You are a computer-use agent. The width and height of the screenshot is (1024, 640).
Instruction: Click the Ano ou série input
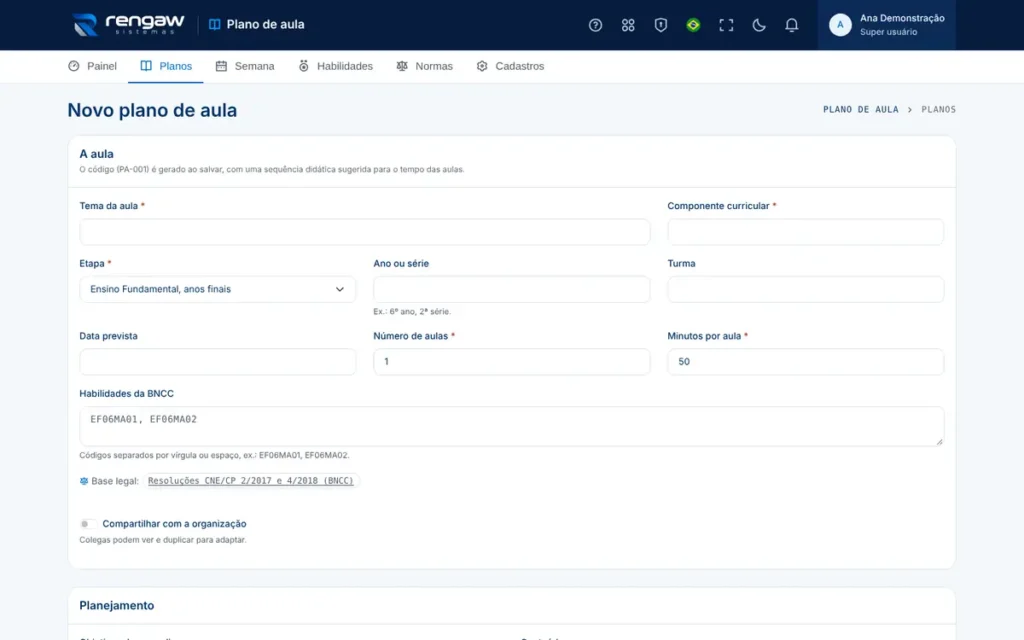point(511,289)
